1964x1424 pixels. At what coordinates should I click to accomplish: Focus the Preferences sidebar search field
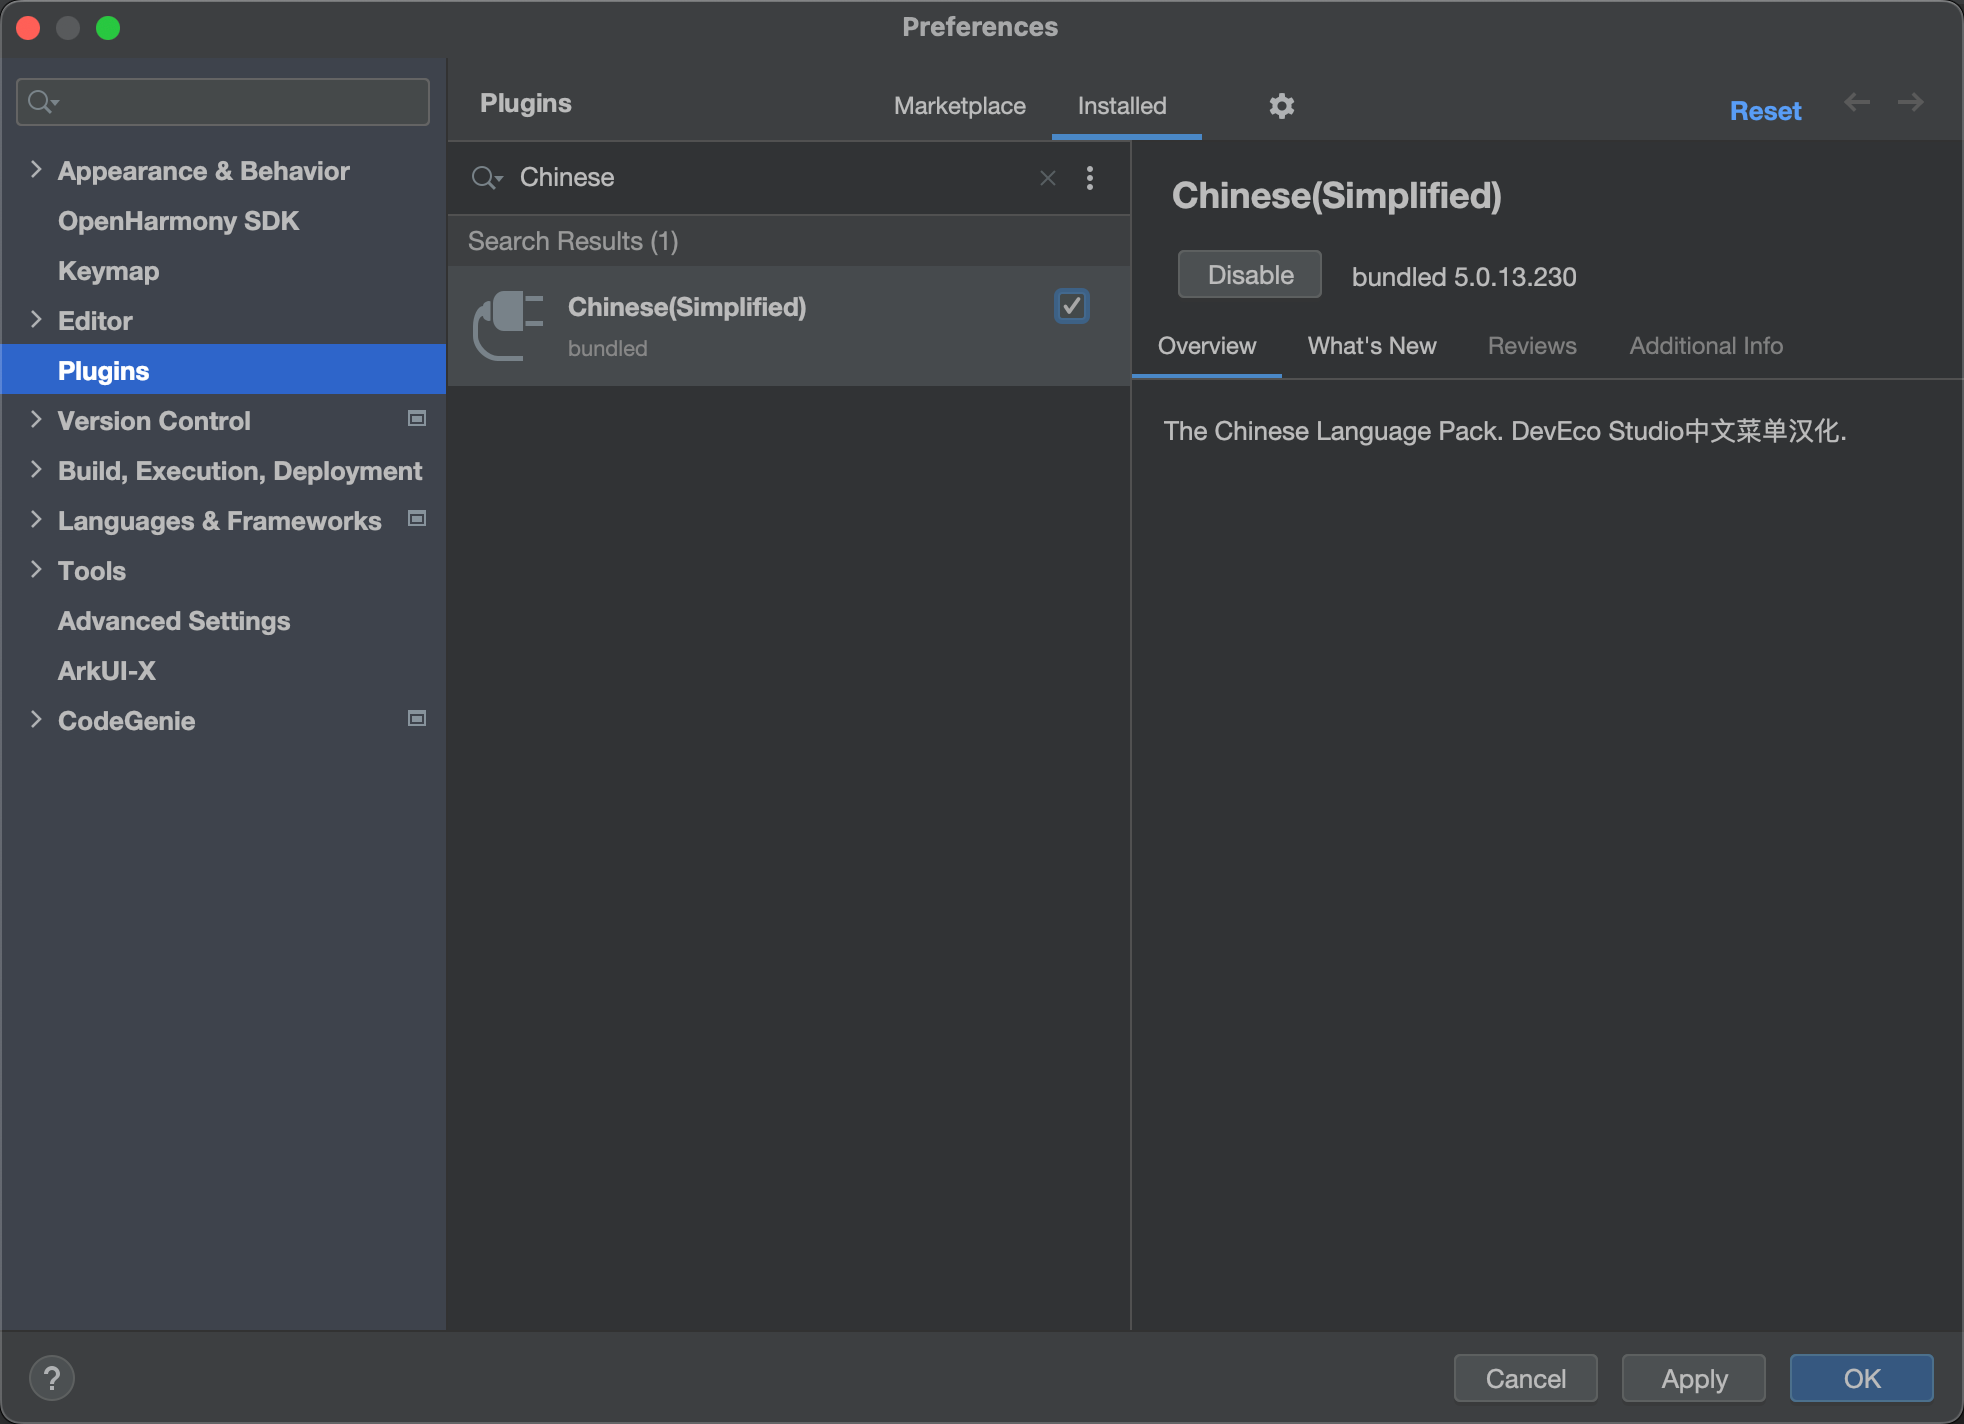coord(240,102)
